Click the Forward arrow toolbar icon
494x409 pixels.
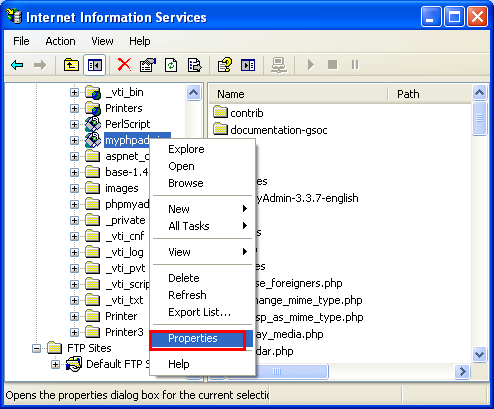click(x=40, y=65)
